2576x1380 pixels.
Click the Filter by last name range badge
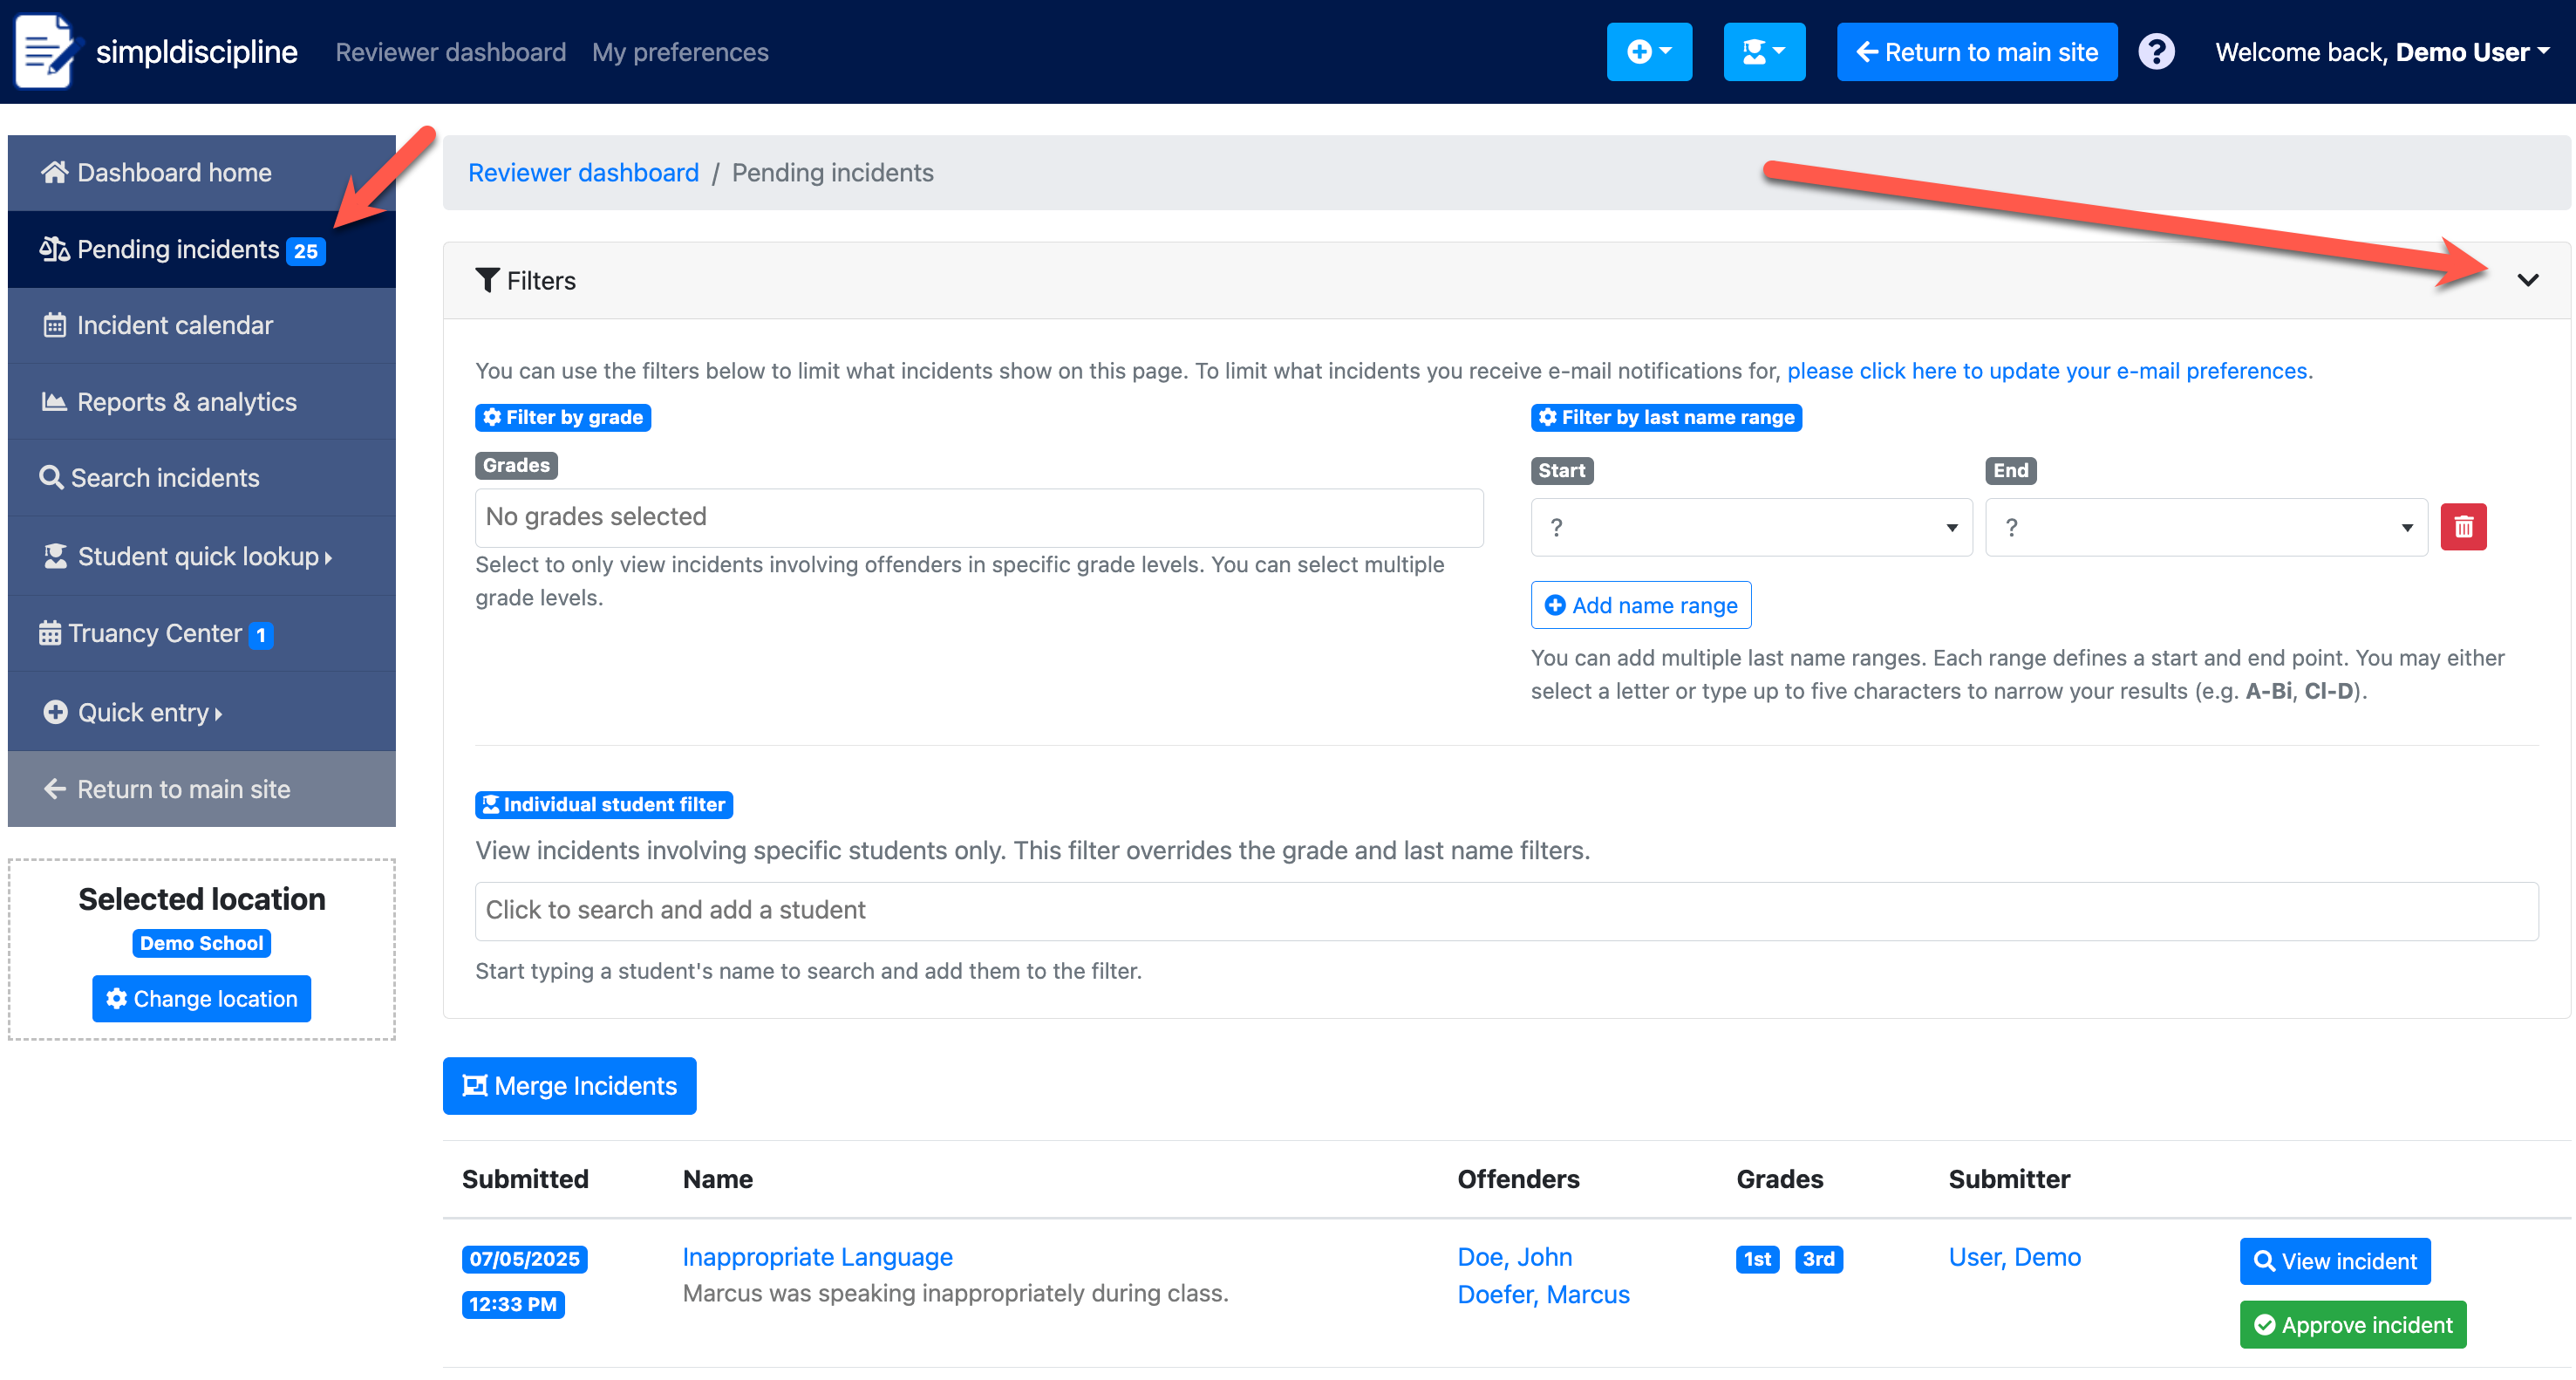coord(1666,417)
